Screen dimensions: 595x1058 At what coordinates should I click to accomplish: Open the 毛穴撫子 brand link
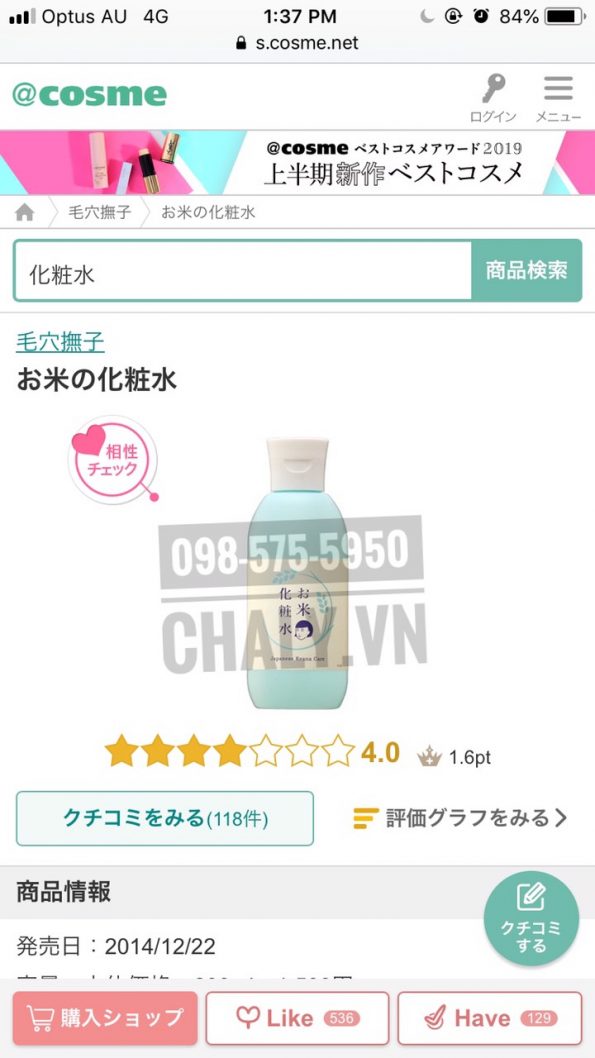pos(60,342)
